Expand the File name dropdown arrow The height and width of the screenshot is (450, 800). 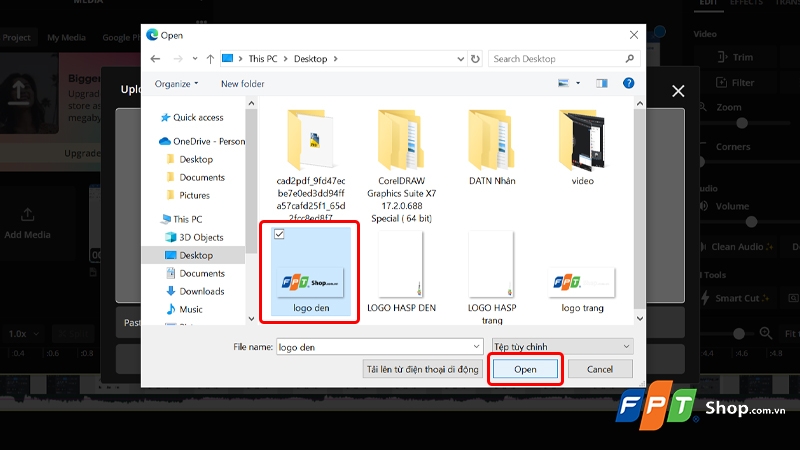pyautogui.click(x=476, y=347)
